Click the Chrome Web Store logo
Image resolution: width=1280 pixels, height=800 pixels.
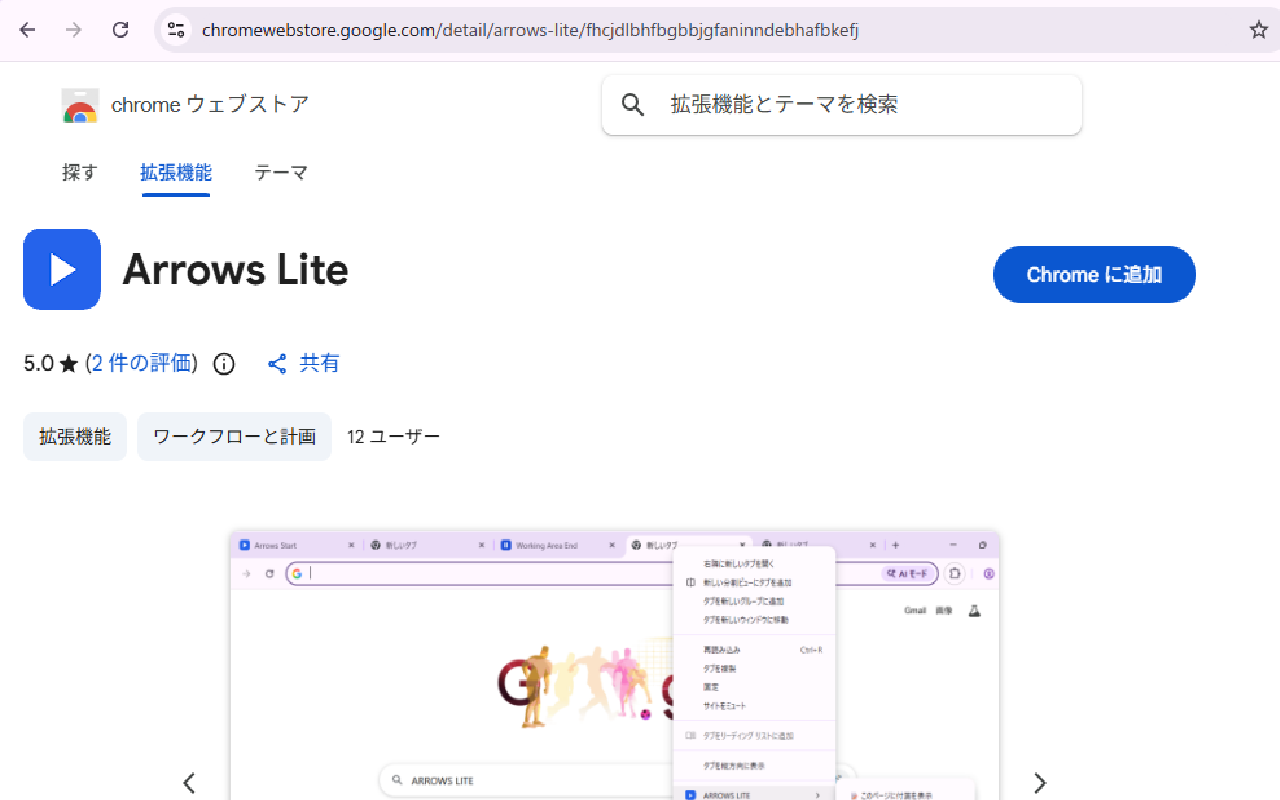80,105
